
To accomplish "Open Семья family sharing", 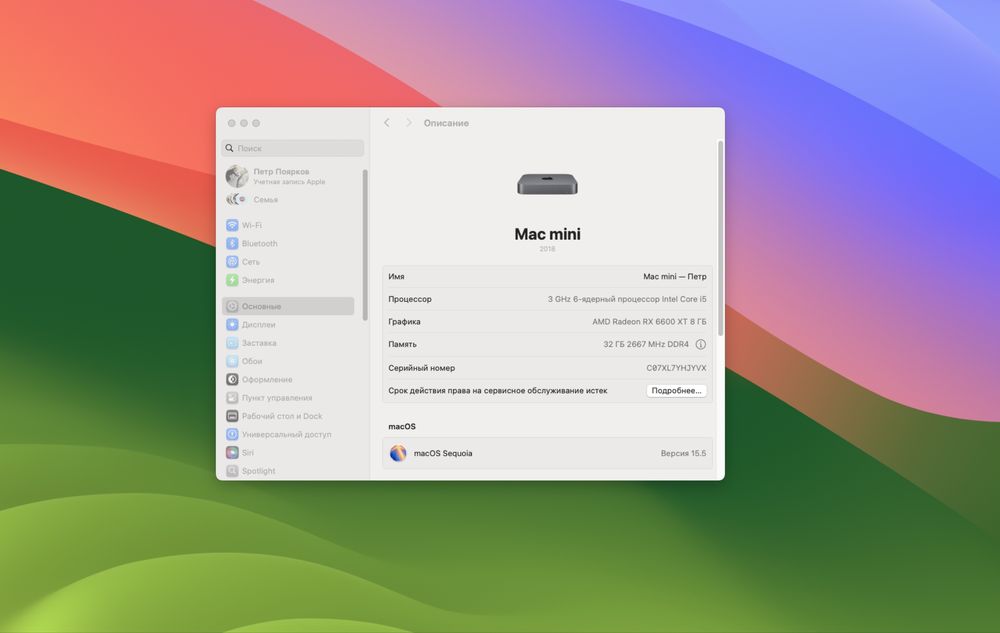I will [x=253, y=200].
